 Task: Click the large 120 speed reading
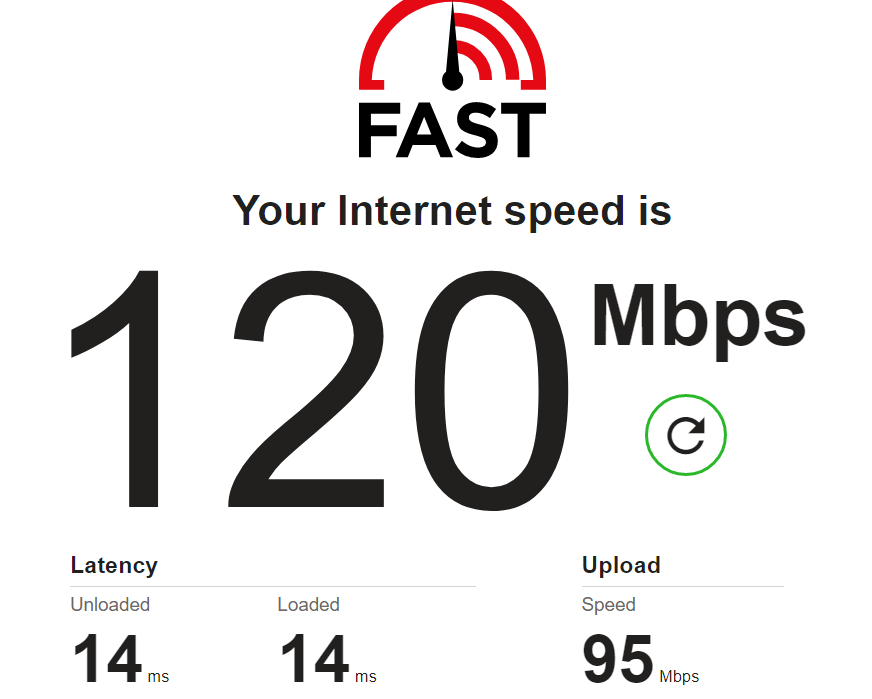(x=320, y=390)
